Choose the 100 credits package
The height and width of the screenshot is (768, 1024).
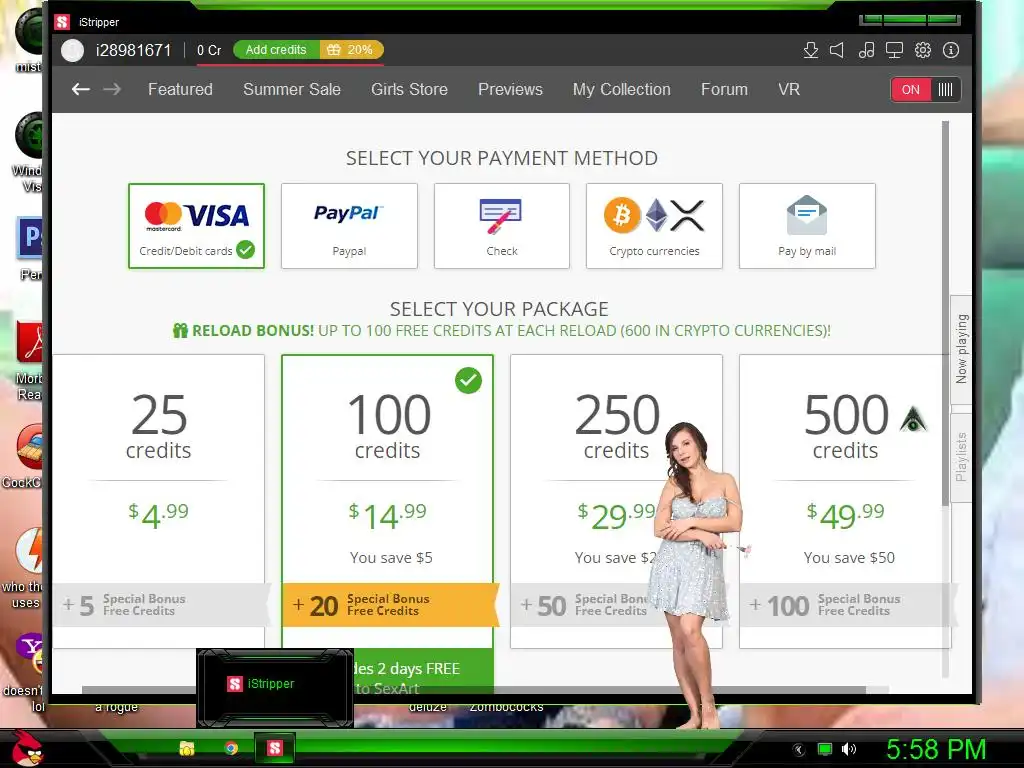pyautogui.click(x=387, y=502)
